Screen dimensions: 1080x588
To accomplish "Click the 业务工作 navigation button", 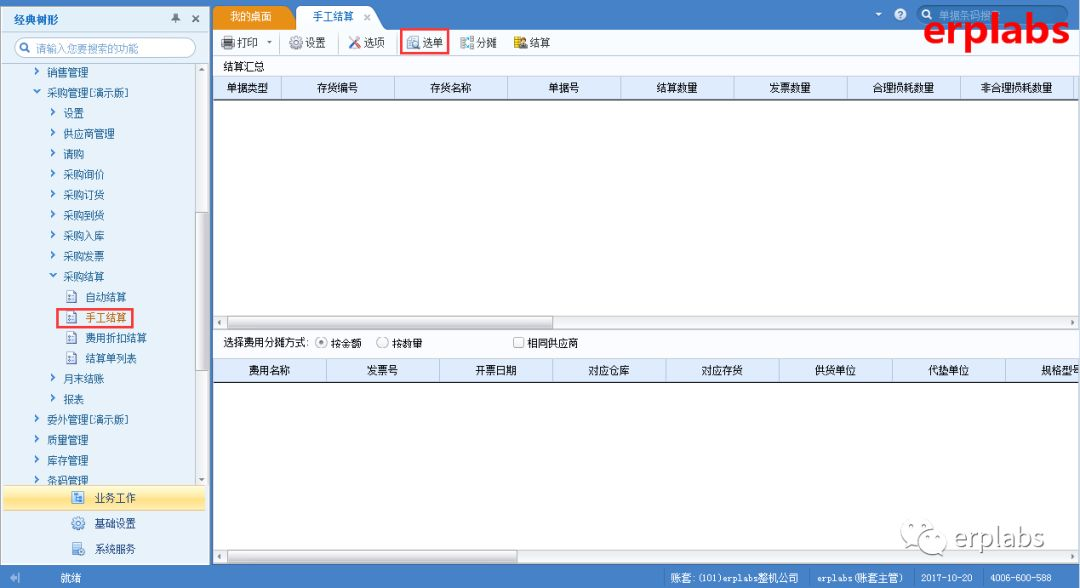I will (x=105, y=498).
